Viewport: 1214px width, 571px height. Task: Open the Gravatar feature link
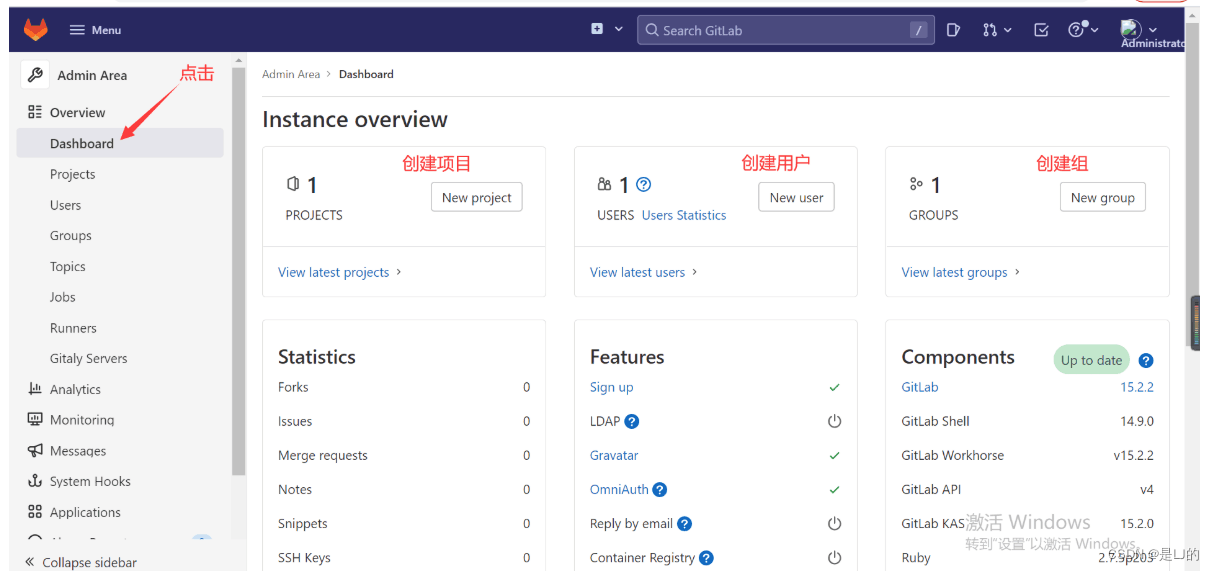point(614,455)
